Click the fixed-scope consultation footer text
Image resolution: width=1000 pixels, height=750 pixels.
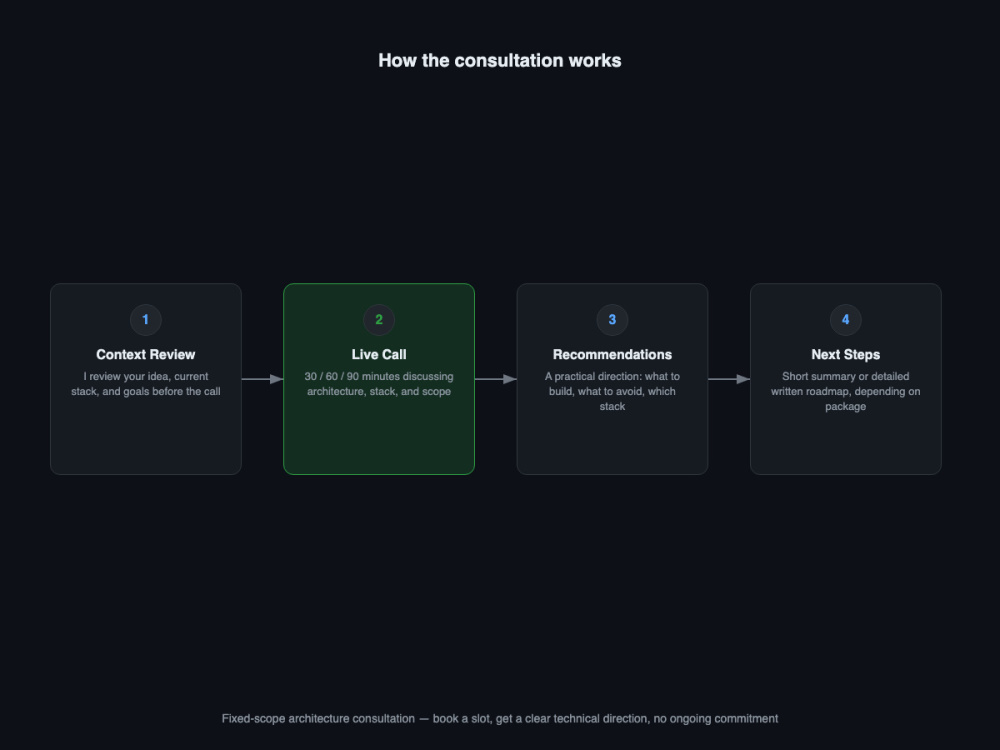click(x=500, y=719)
